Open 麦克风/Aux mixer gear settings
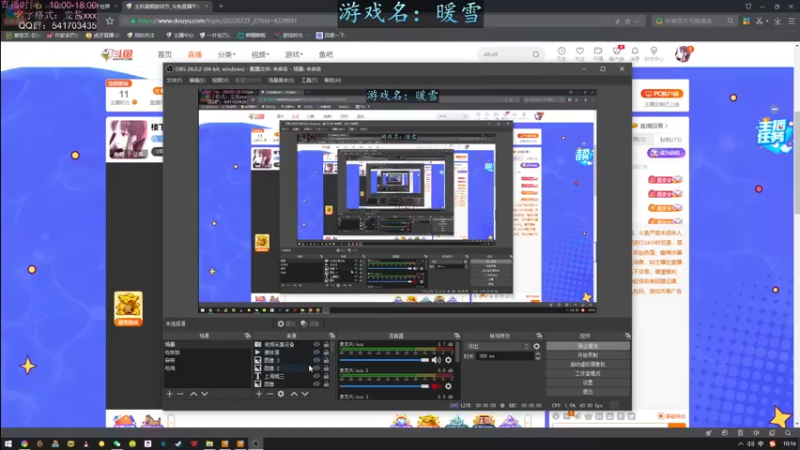 click(448, 360)
